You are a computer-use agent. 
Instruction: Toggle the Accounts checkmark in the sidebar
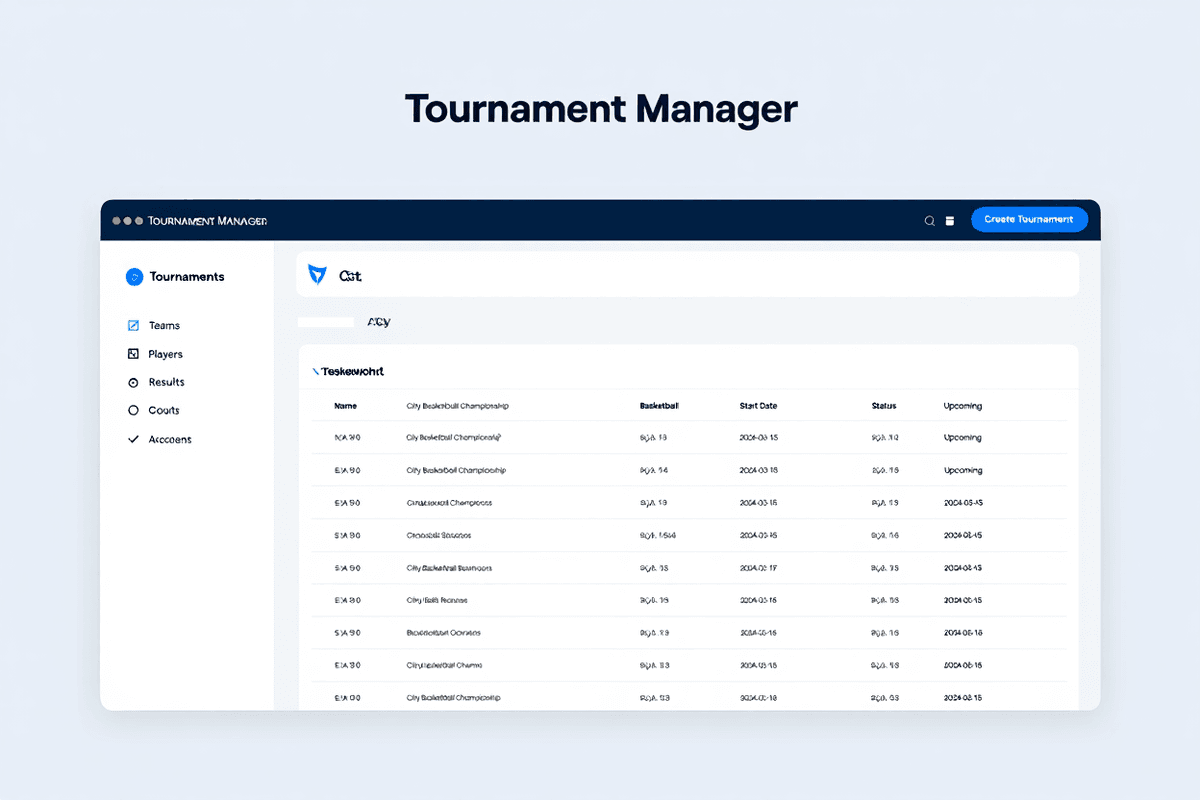pyautogui.click(x=133, y=438)
